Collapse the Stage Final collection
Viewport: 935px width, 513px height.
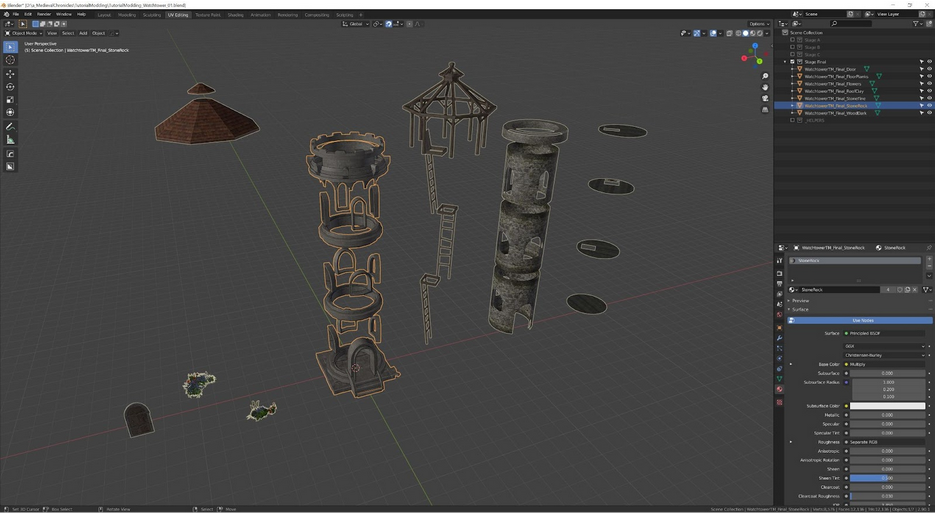(x=785, y=62)
